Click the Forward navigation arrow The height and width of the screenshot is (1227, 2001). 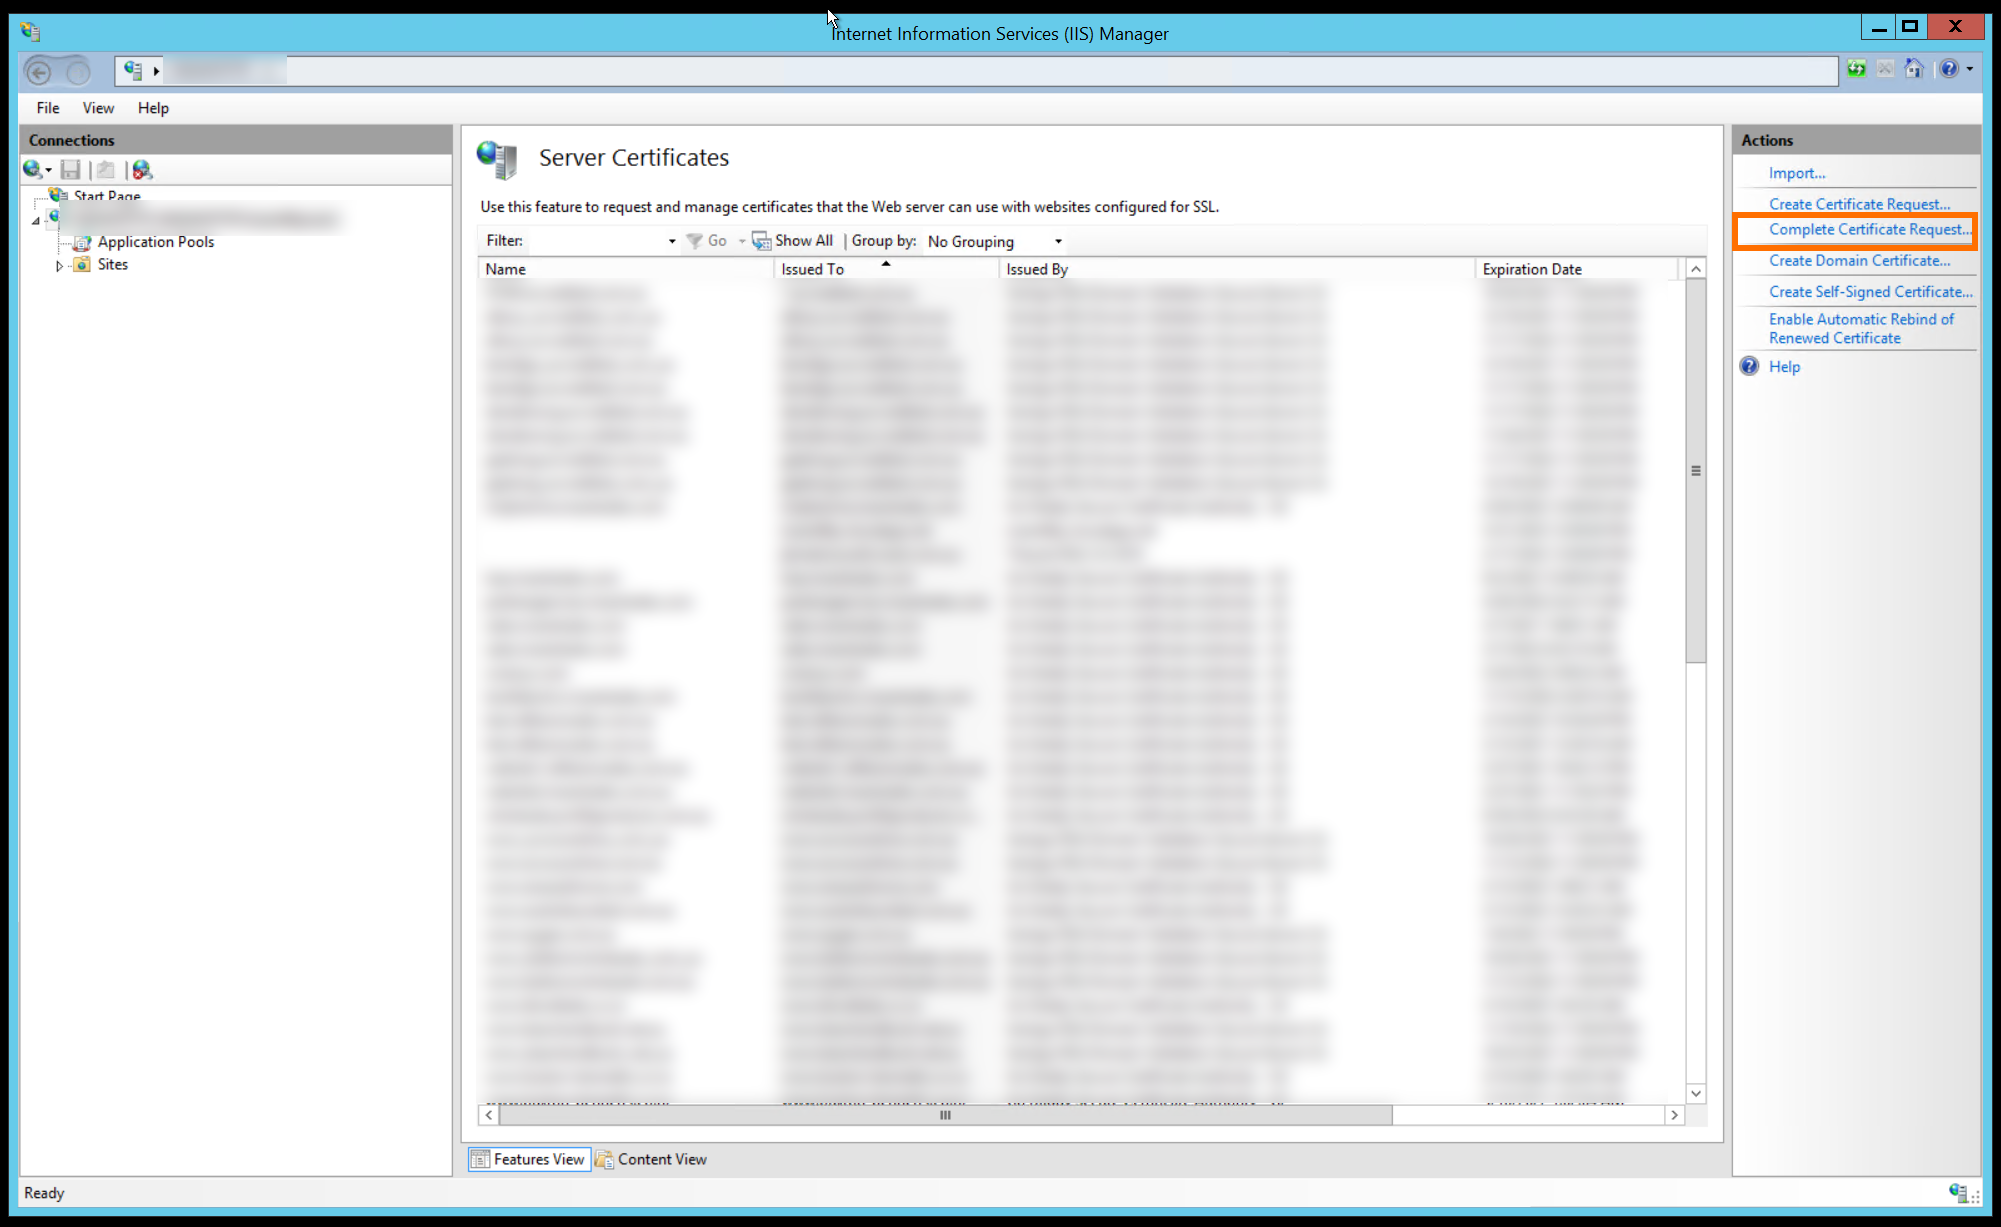pyautogui.click(x=77, y=71)
